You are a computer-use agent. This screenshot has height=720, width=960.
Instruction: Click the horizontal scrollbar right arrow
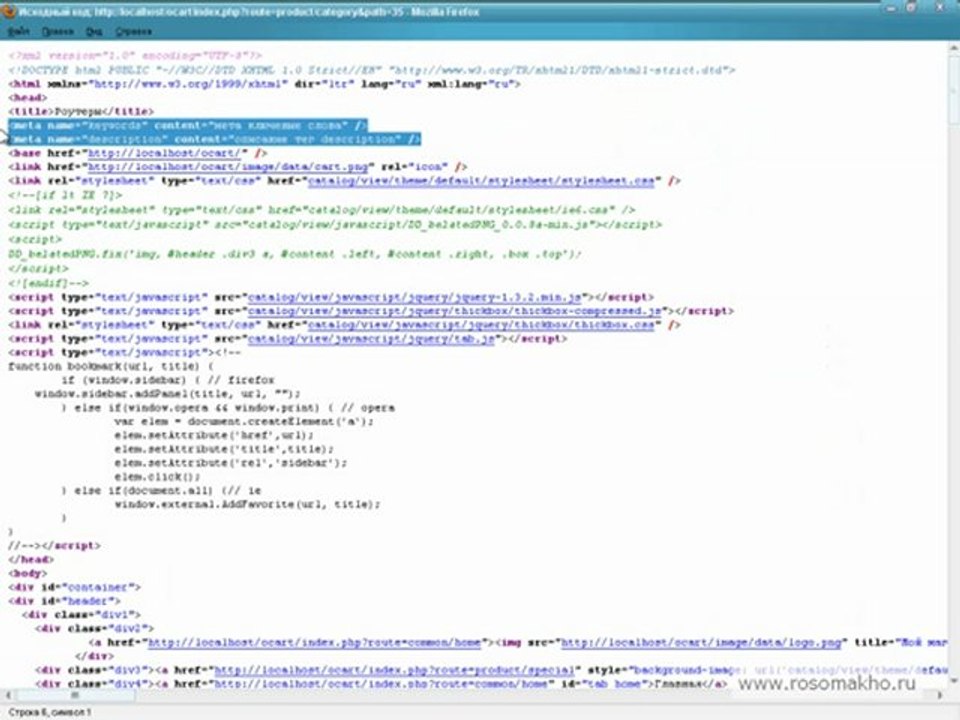pos(940,696)
